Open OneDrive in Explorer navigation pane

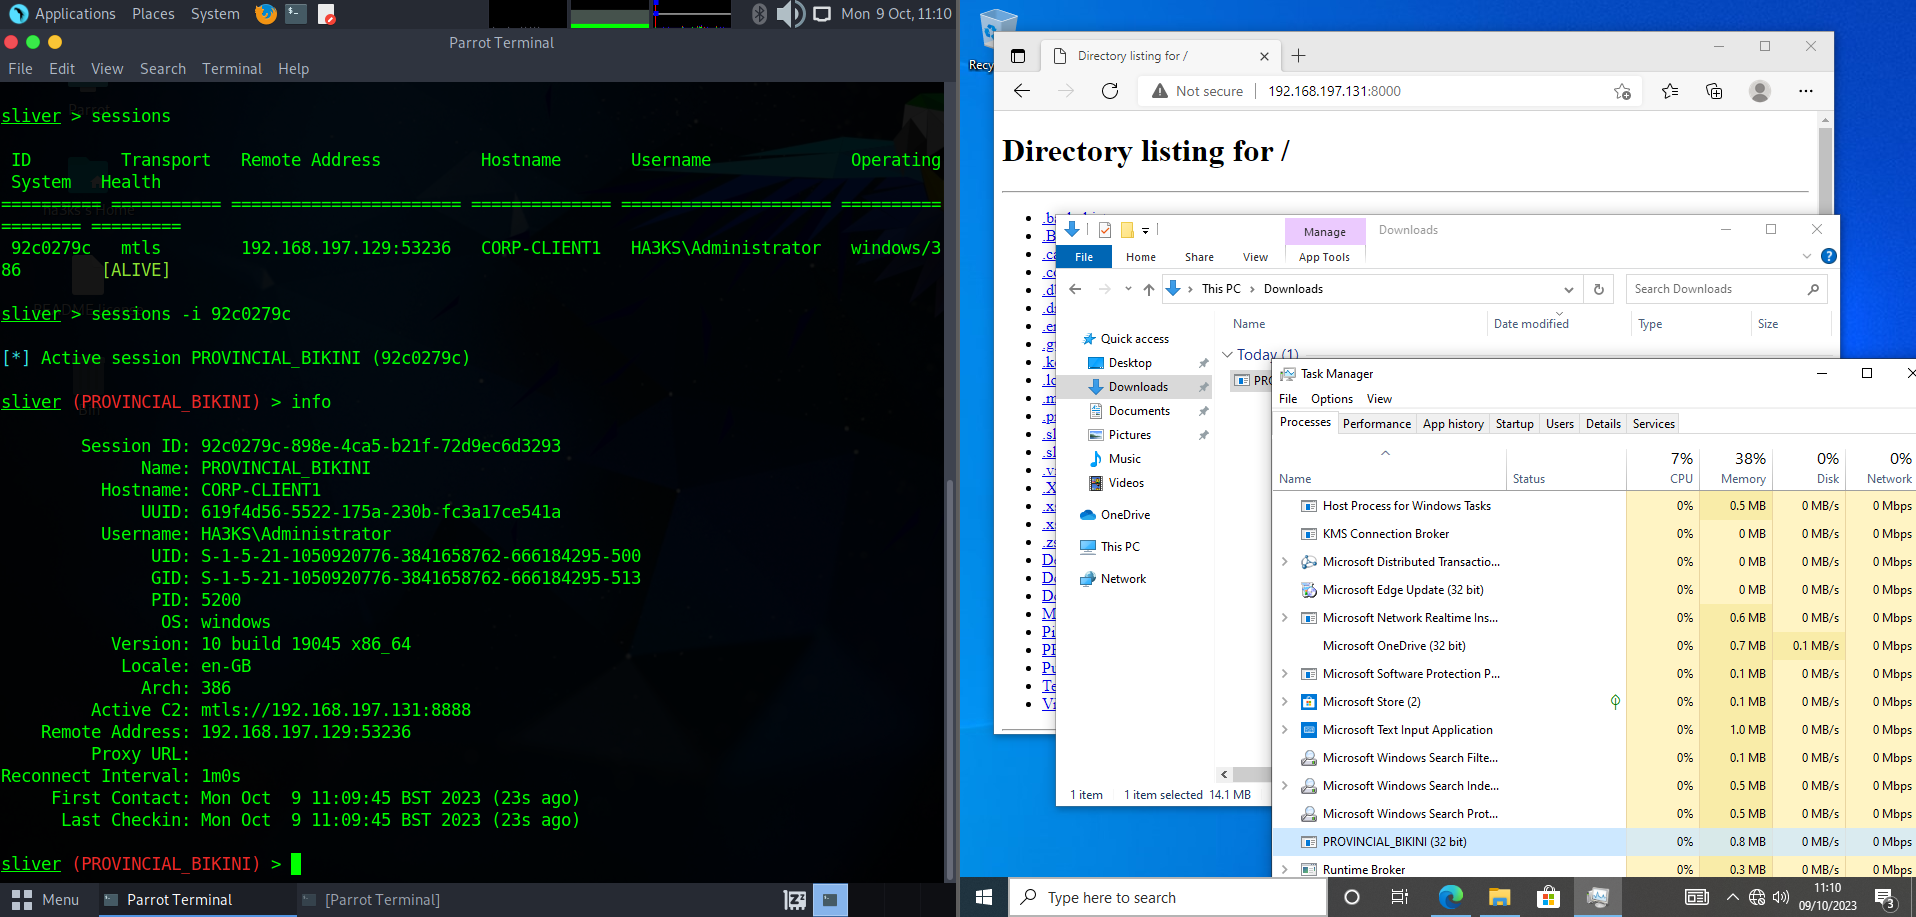coord(1125,515)
